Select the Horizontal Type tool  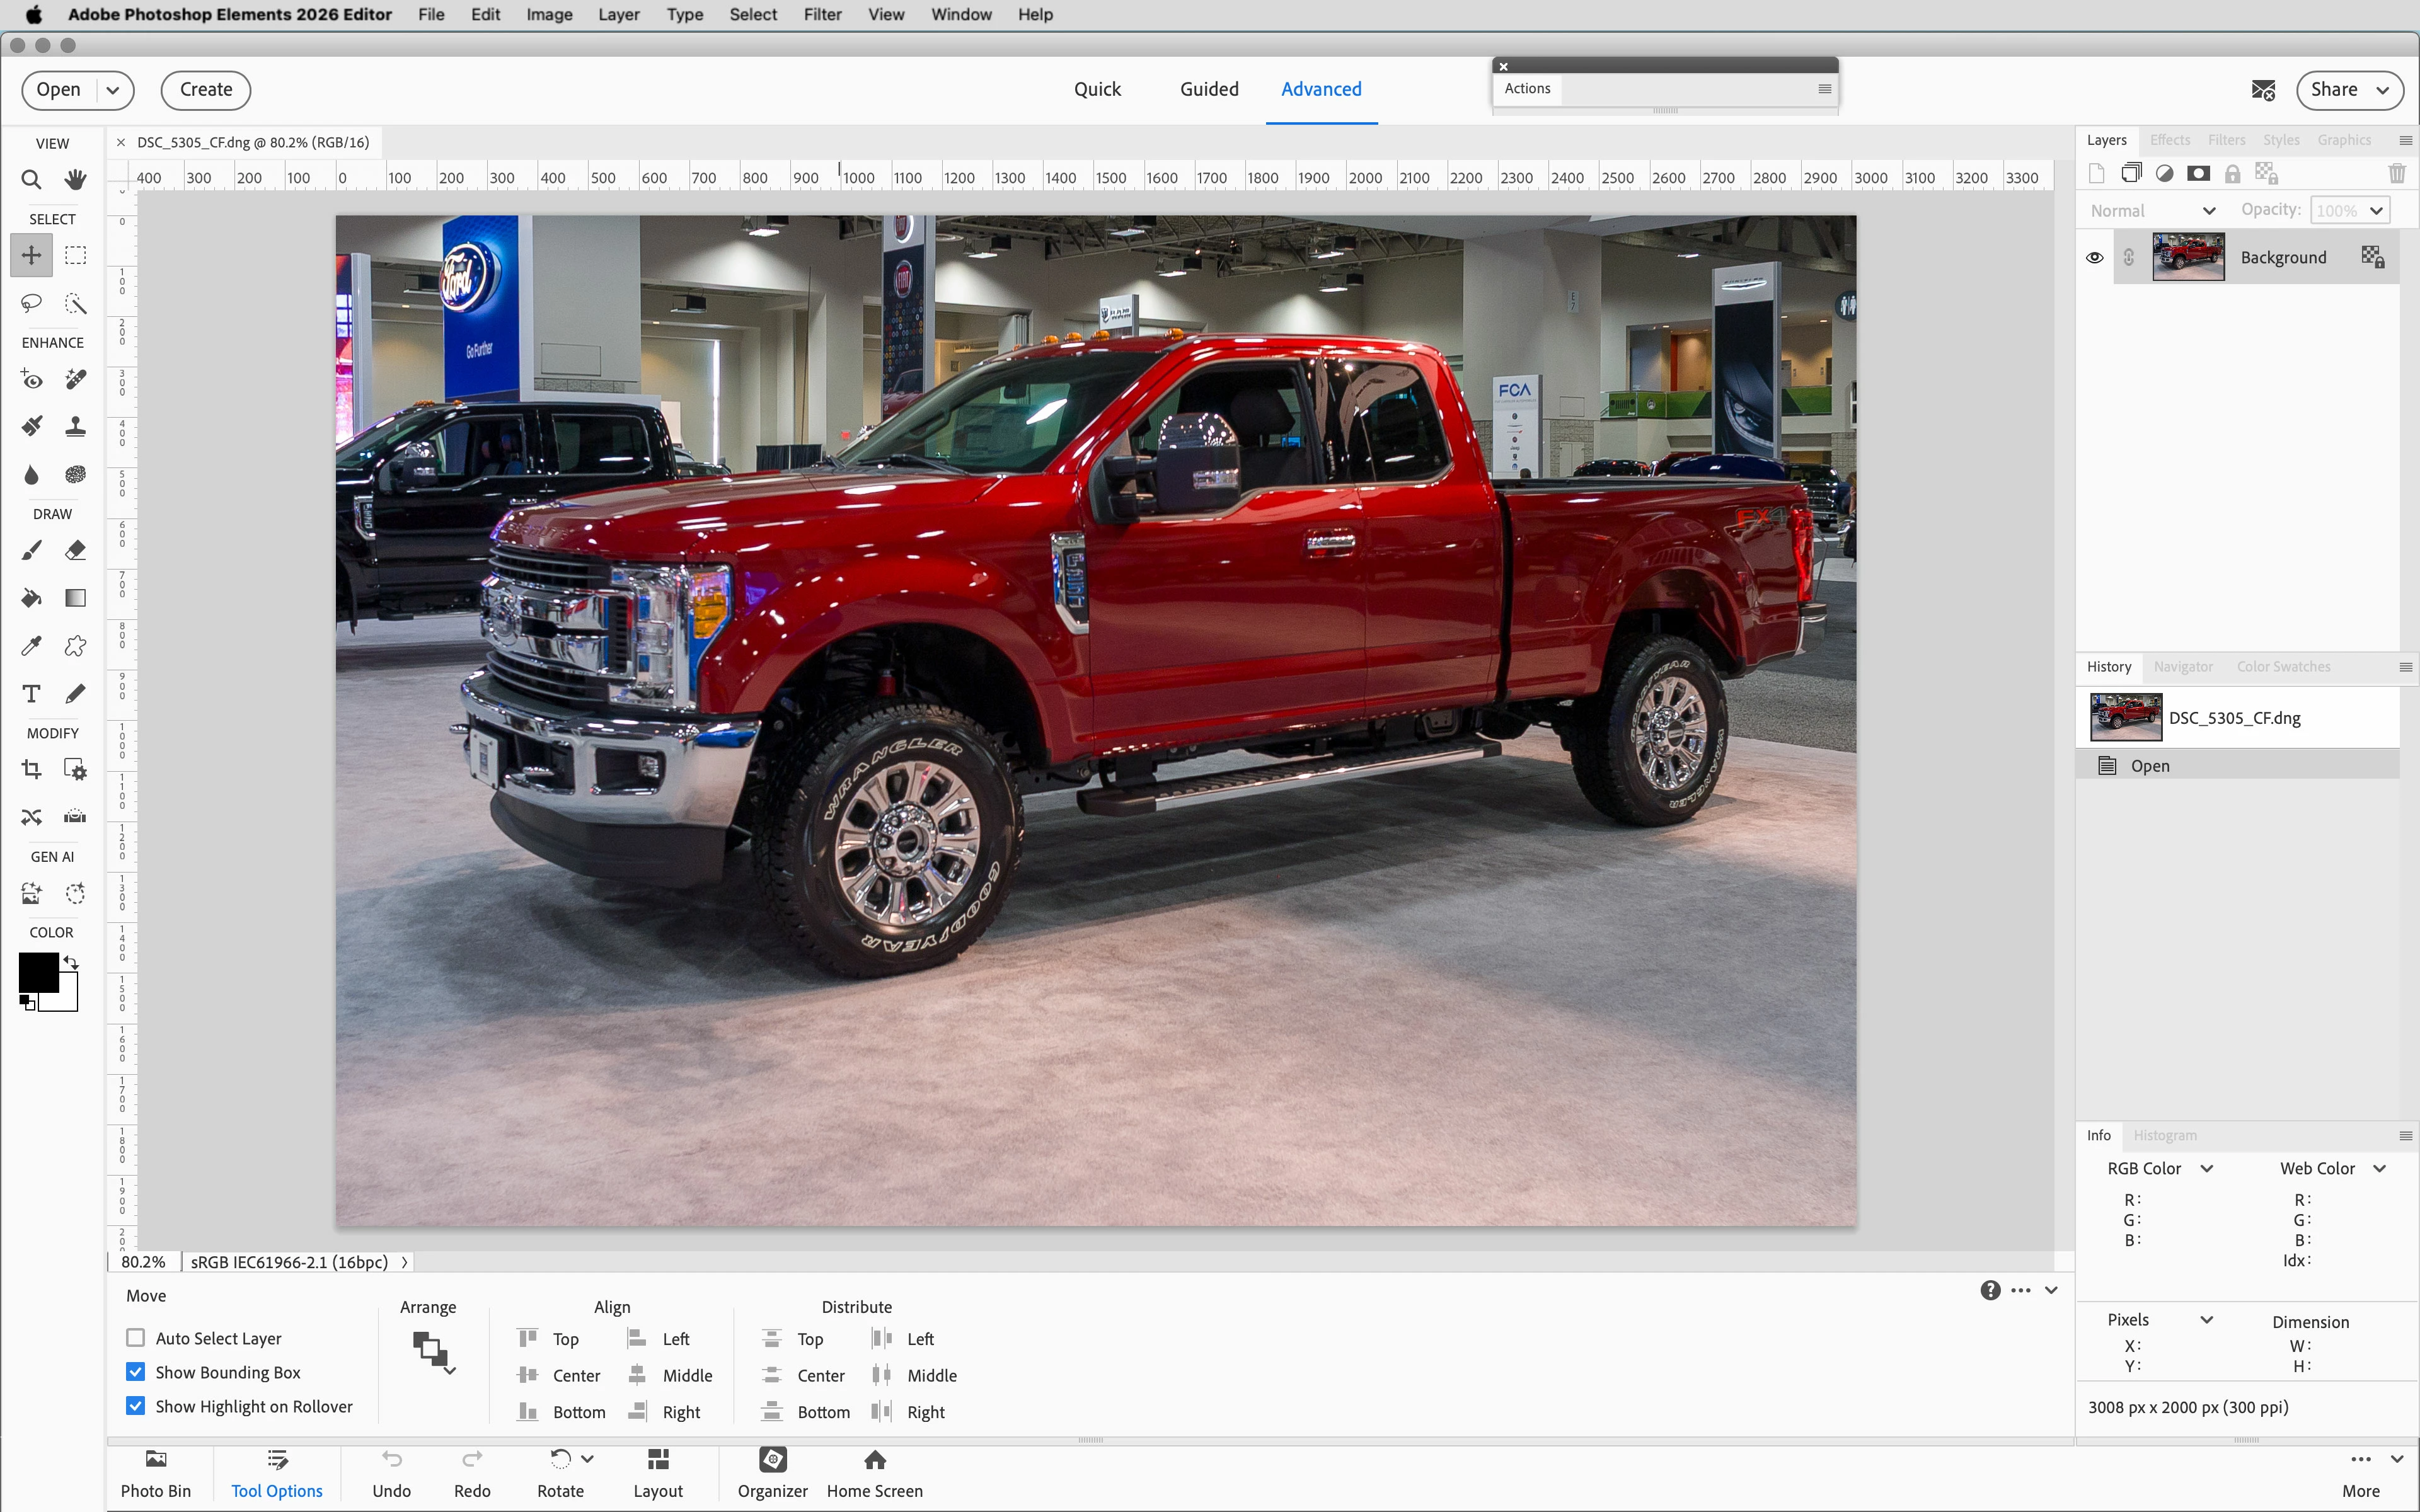(x=31, y=694)
